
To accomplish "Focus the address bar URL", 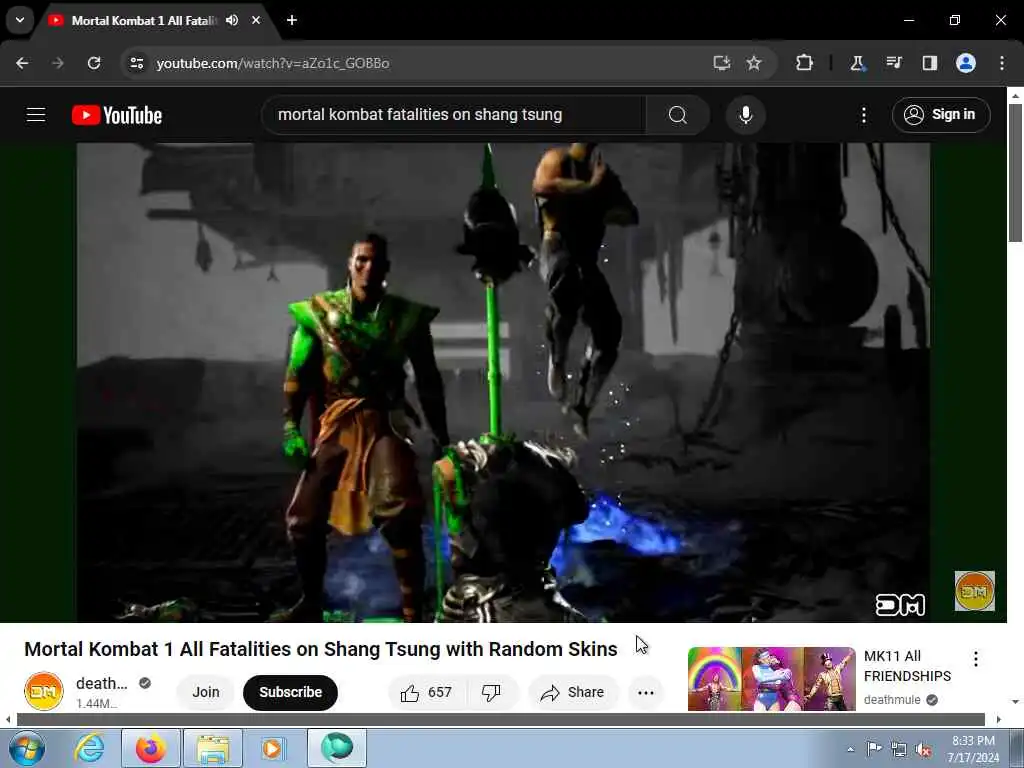I will tap(273, 63).
